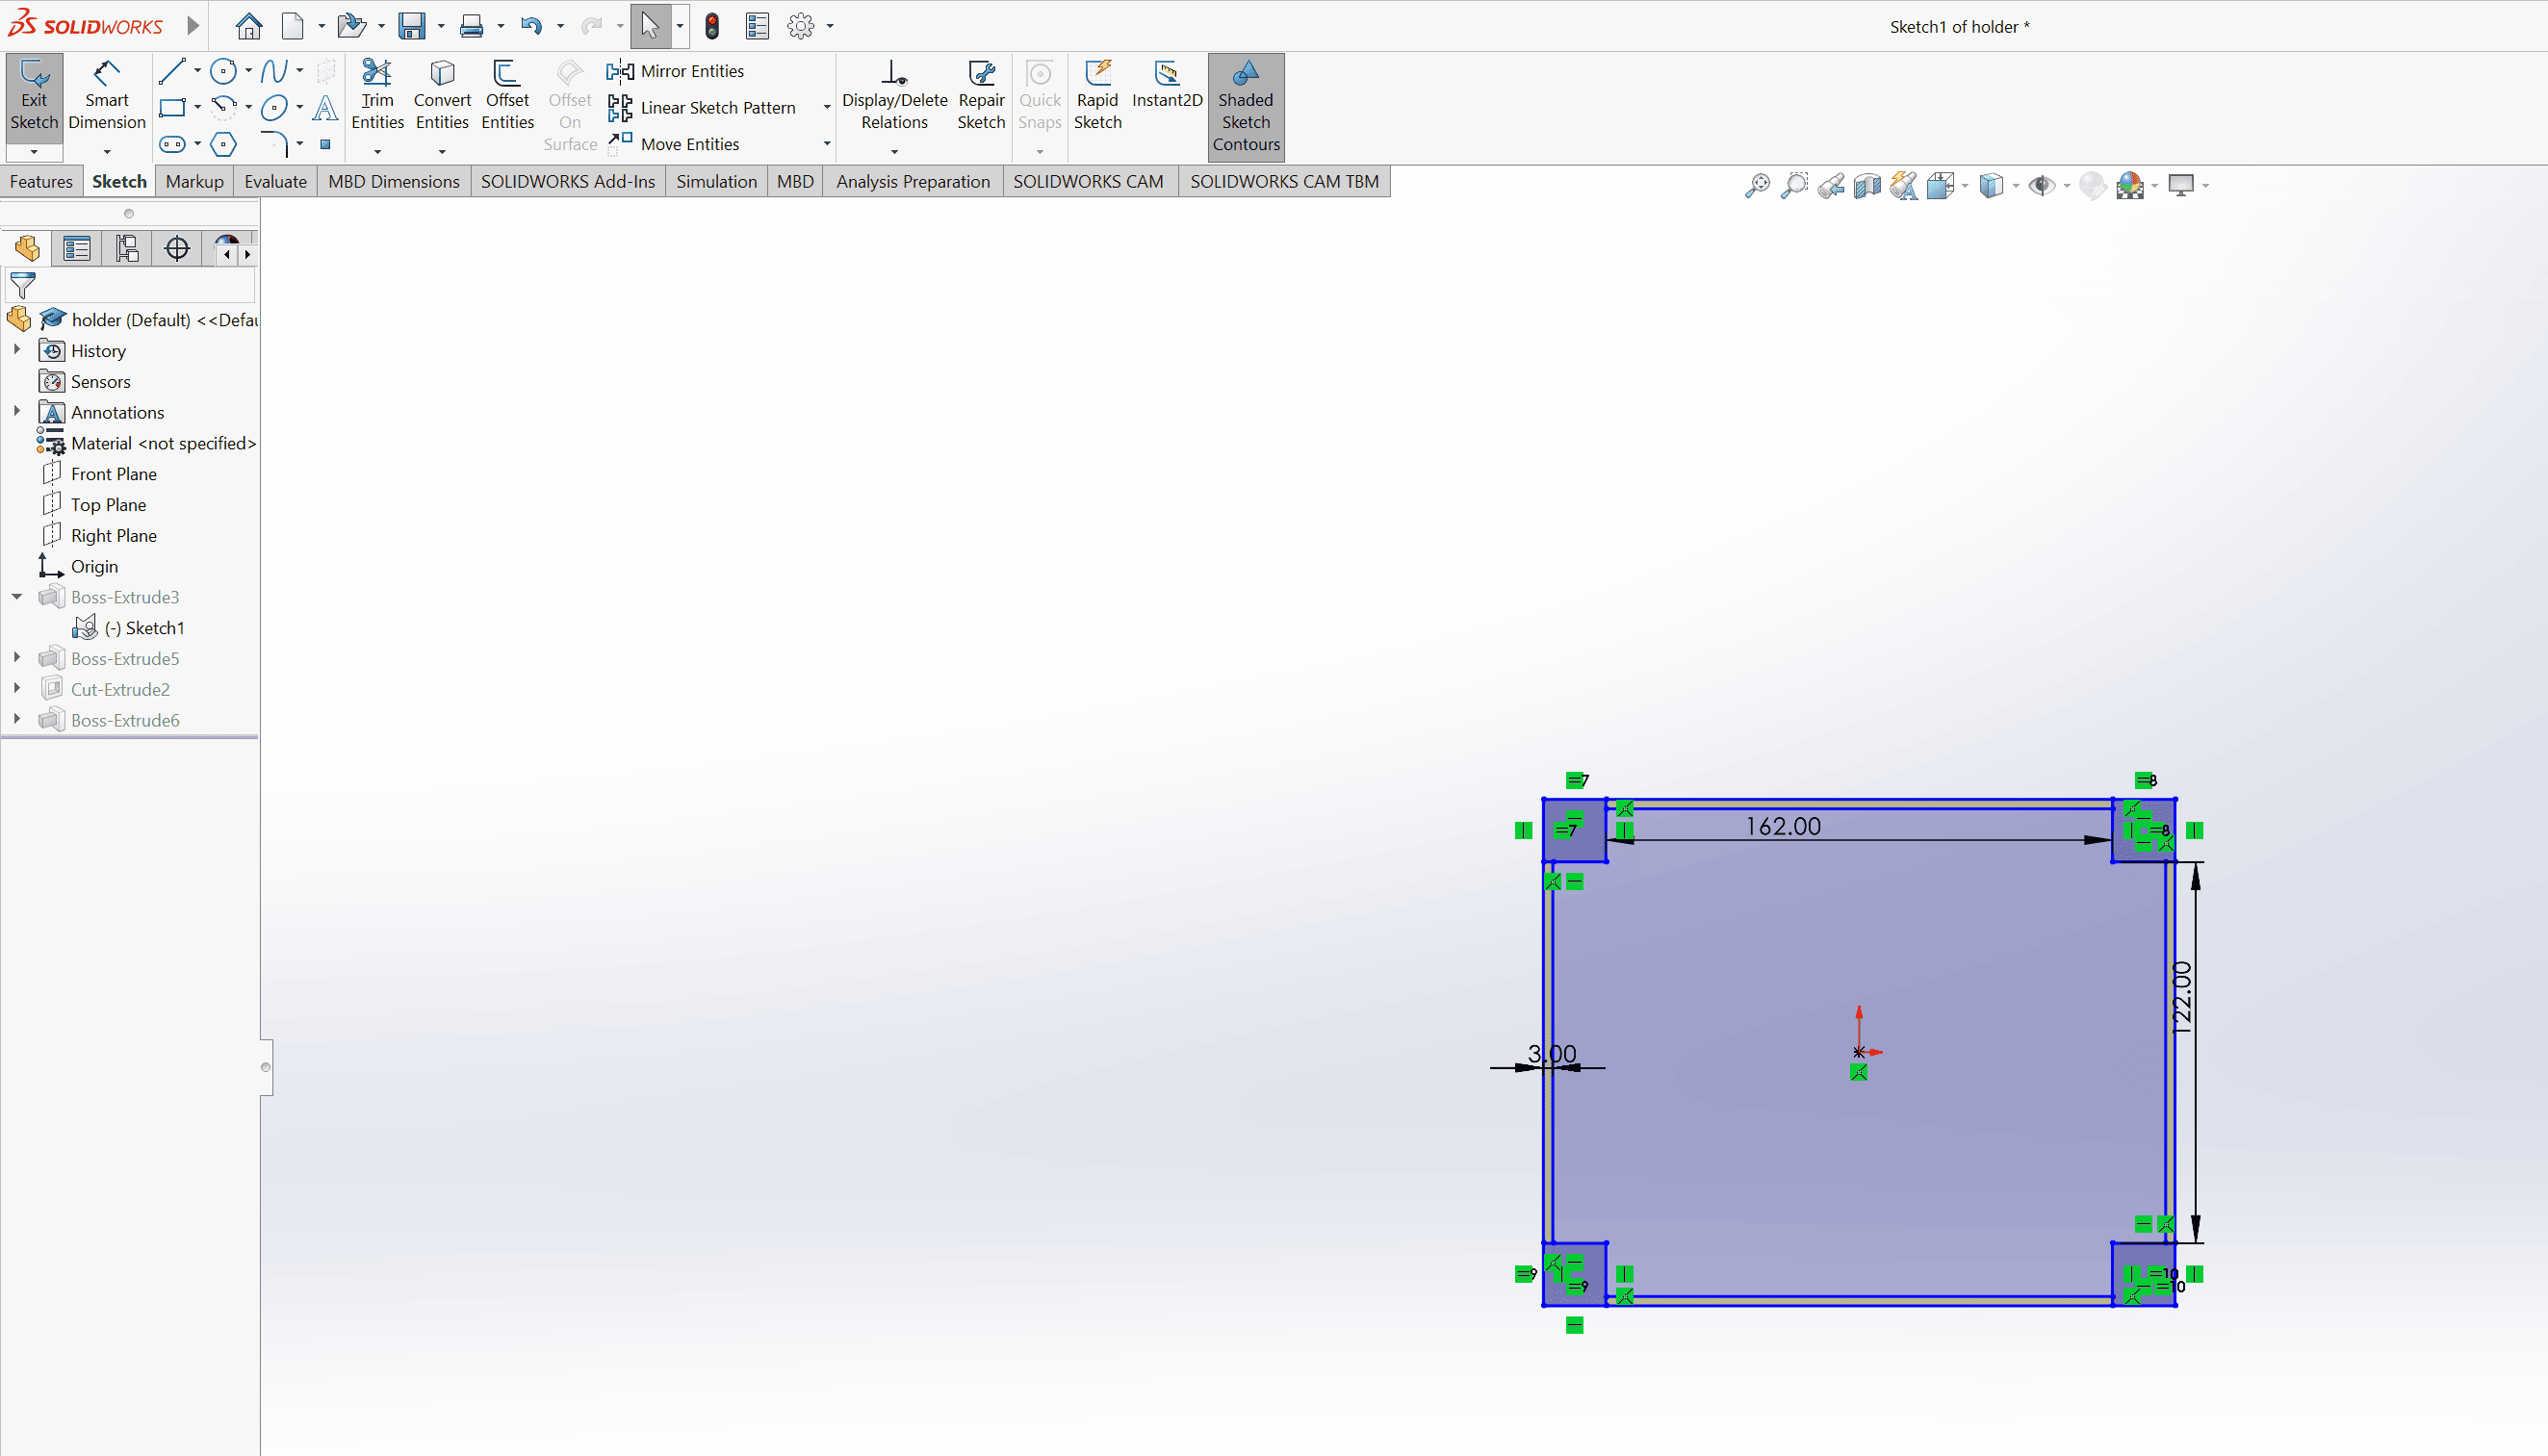This screenshot has height=1456, width=2548.
Task: Expand the History tree node
Action: pyautogui.click(x=17, y=350)
